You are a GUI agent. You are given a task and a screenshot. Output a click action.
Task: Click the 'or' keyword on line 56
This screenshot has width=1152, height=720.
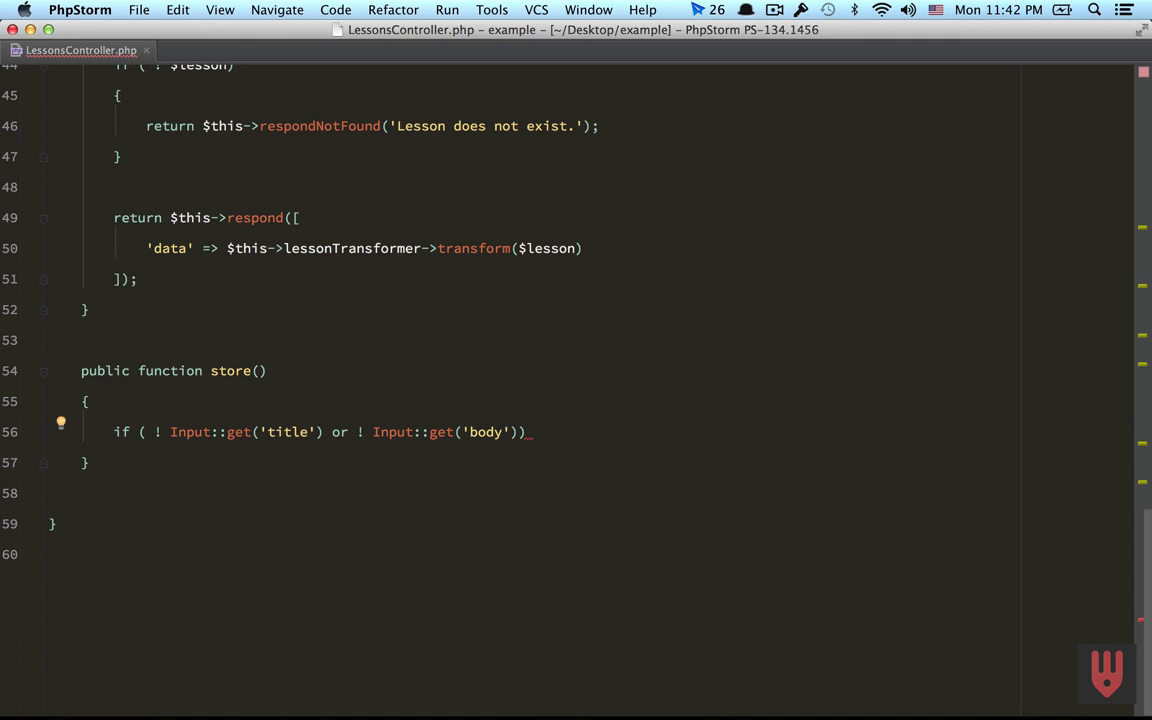339,432
